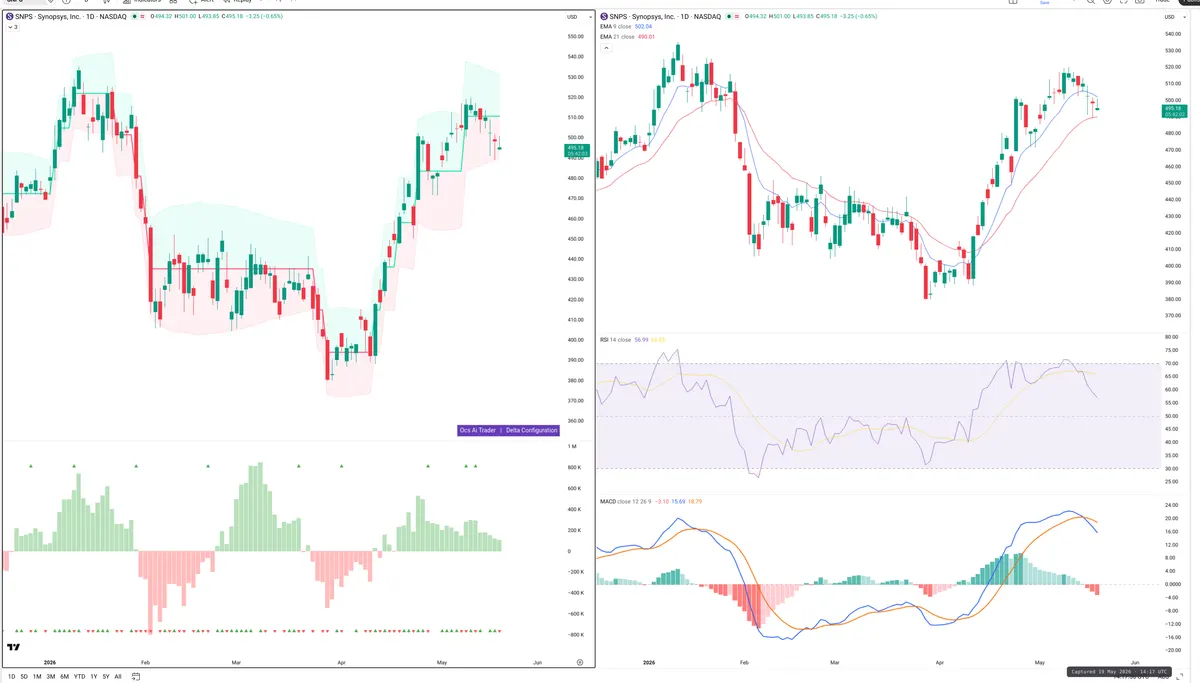Screen dimensions: 1200x683
Task: Click Synopsys symbol logo on right chart
Action: pyautogui.click(x=603, y=17)
